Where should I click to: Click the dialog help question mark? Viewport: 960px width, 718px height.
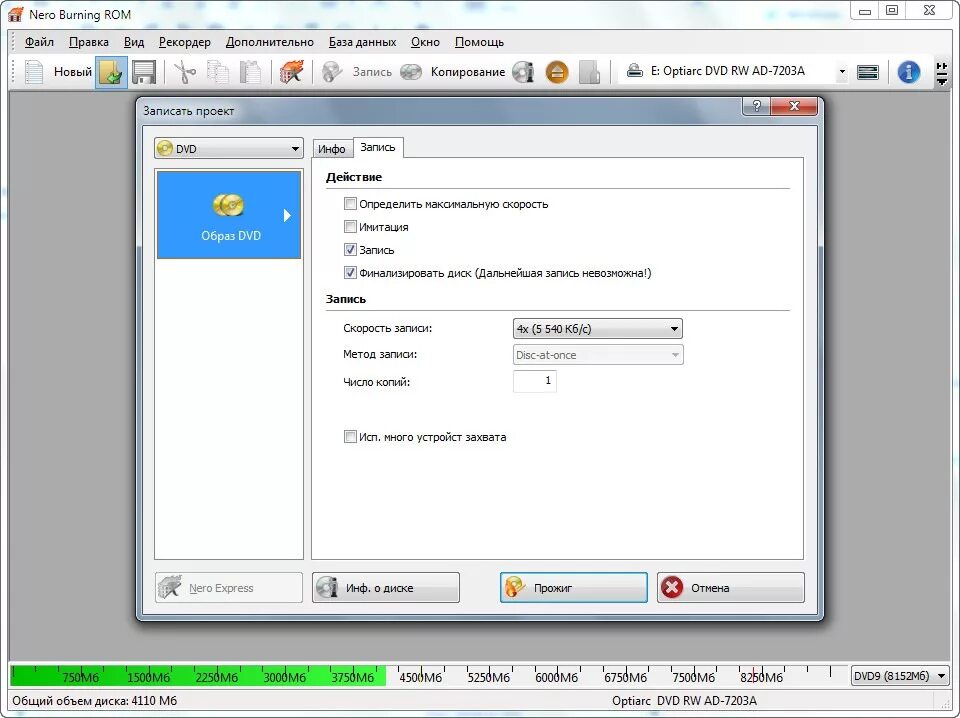pos(757,106)
